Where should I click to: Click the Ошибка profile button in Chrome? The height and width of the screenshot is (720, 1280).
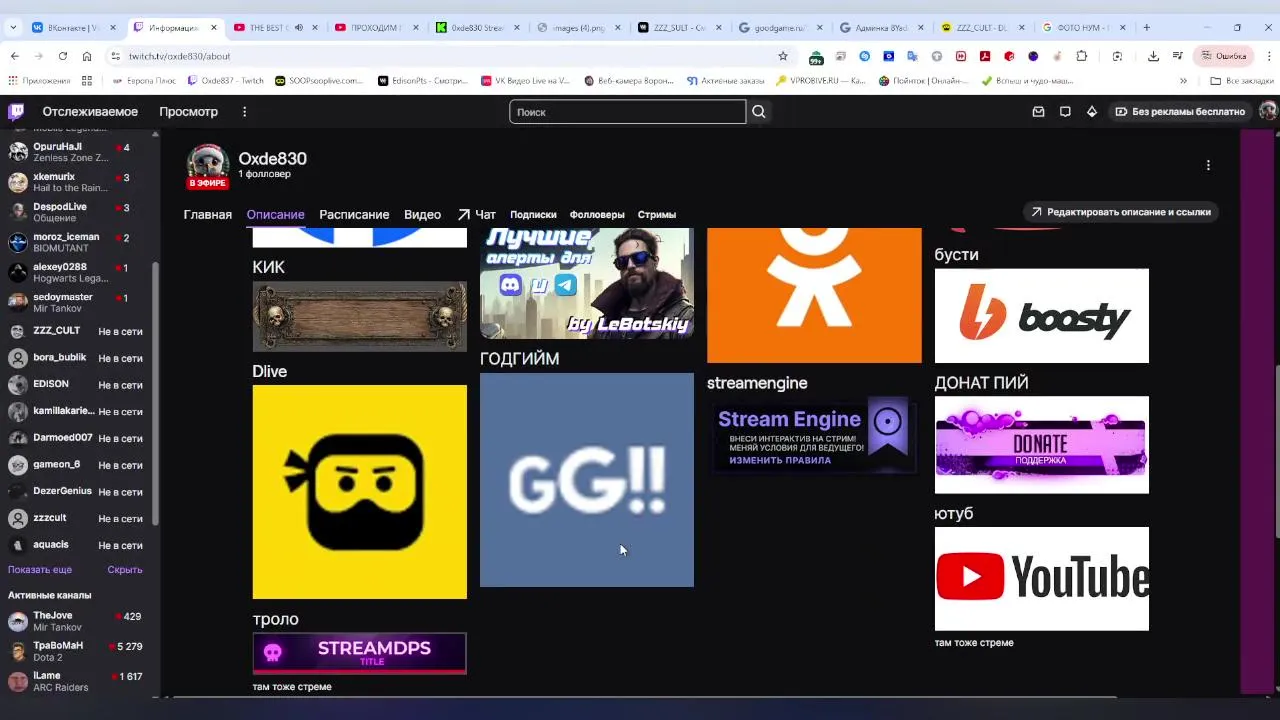tap(1224, 56)
